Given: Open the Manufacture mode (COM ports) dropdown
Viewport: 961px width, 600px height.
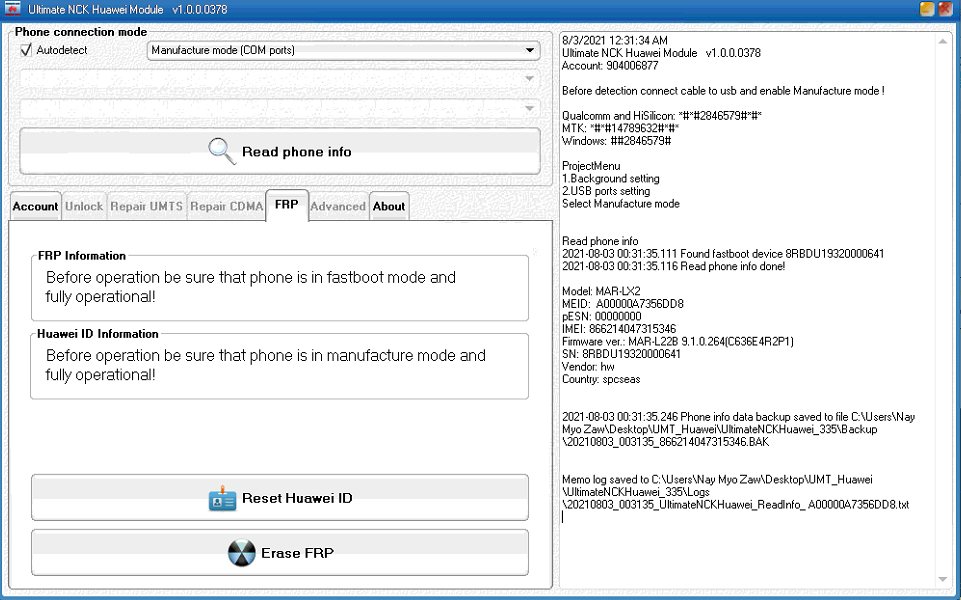Looking at the screenshot, I should coord(343,50).
